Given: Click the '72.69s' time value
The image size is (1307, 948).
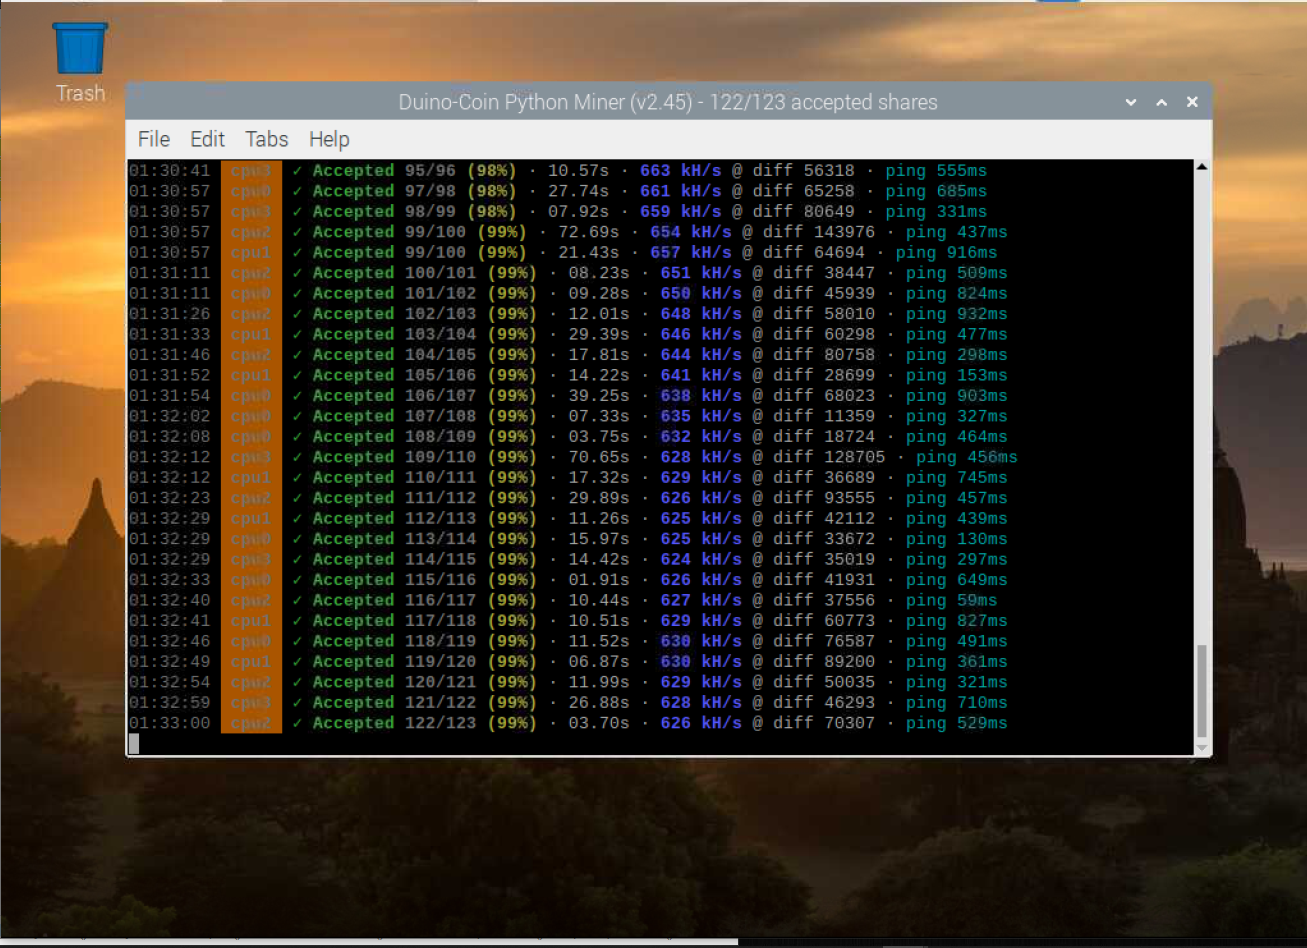Looking at the screenshot, I should click(588, 232).
